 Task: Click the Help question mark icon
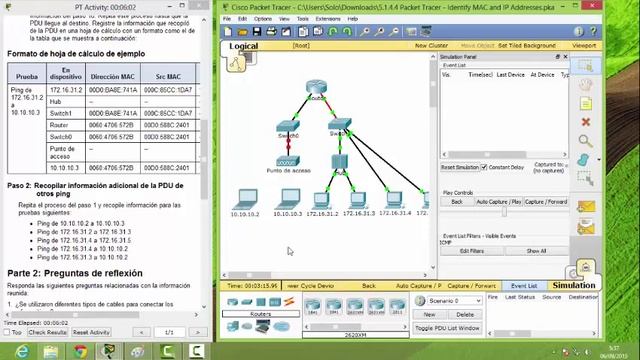pos(593,31)
